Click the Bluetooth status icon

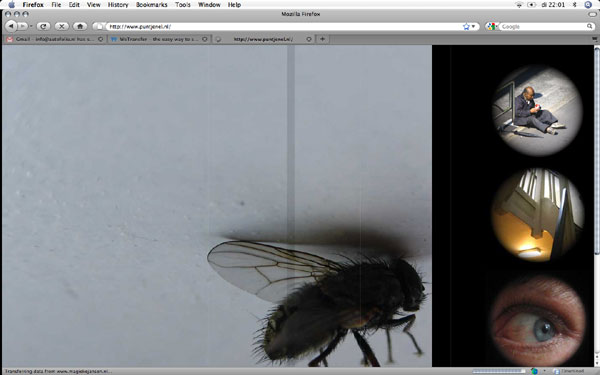(574, 5)
